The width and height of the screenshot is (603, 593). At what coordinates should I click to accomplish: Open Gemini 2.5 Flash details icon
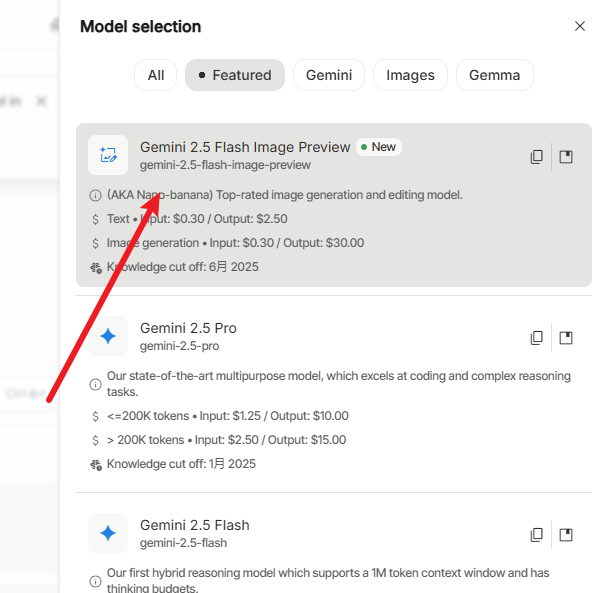566,535
